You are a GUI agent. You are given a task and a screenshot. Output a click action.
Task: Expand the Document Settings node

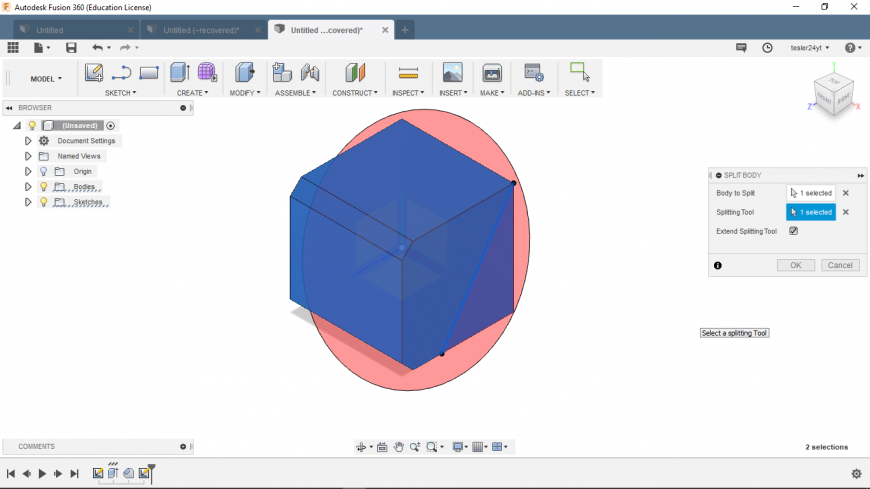28,141
